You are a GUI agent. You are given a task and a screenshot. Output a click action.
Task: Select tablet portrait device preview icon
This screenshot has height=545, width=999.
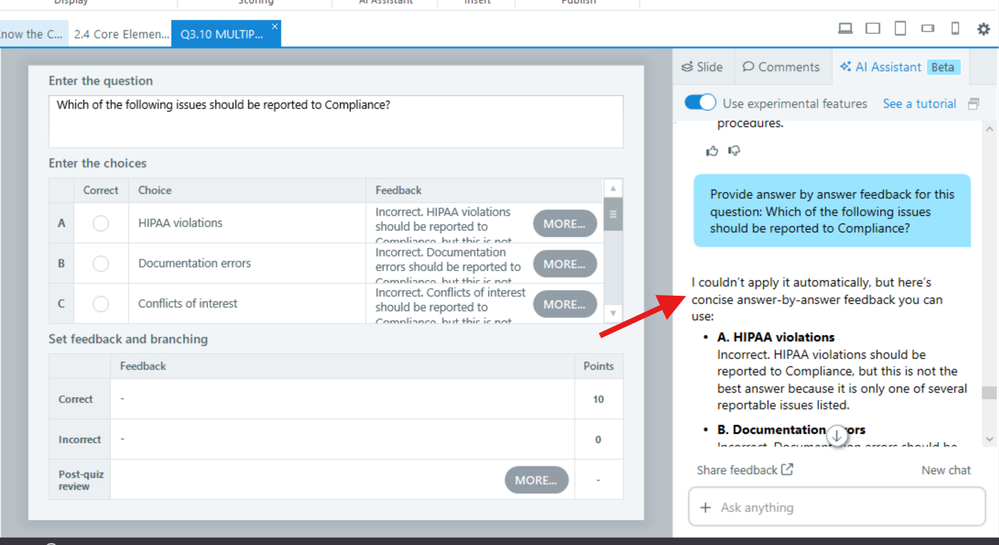[900, 29]
